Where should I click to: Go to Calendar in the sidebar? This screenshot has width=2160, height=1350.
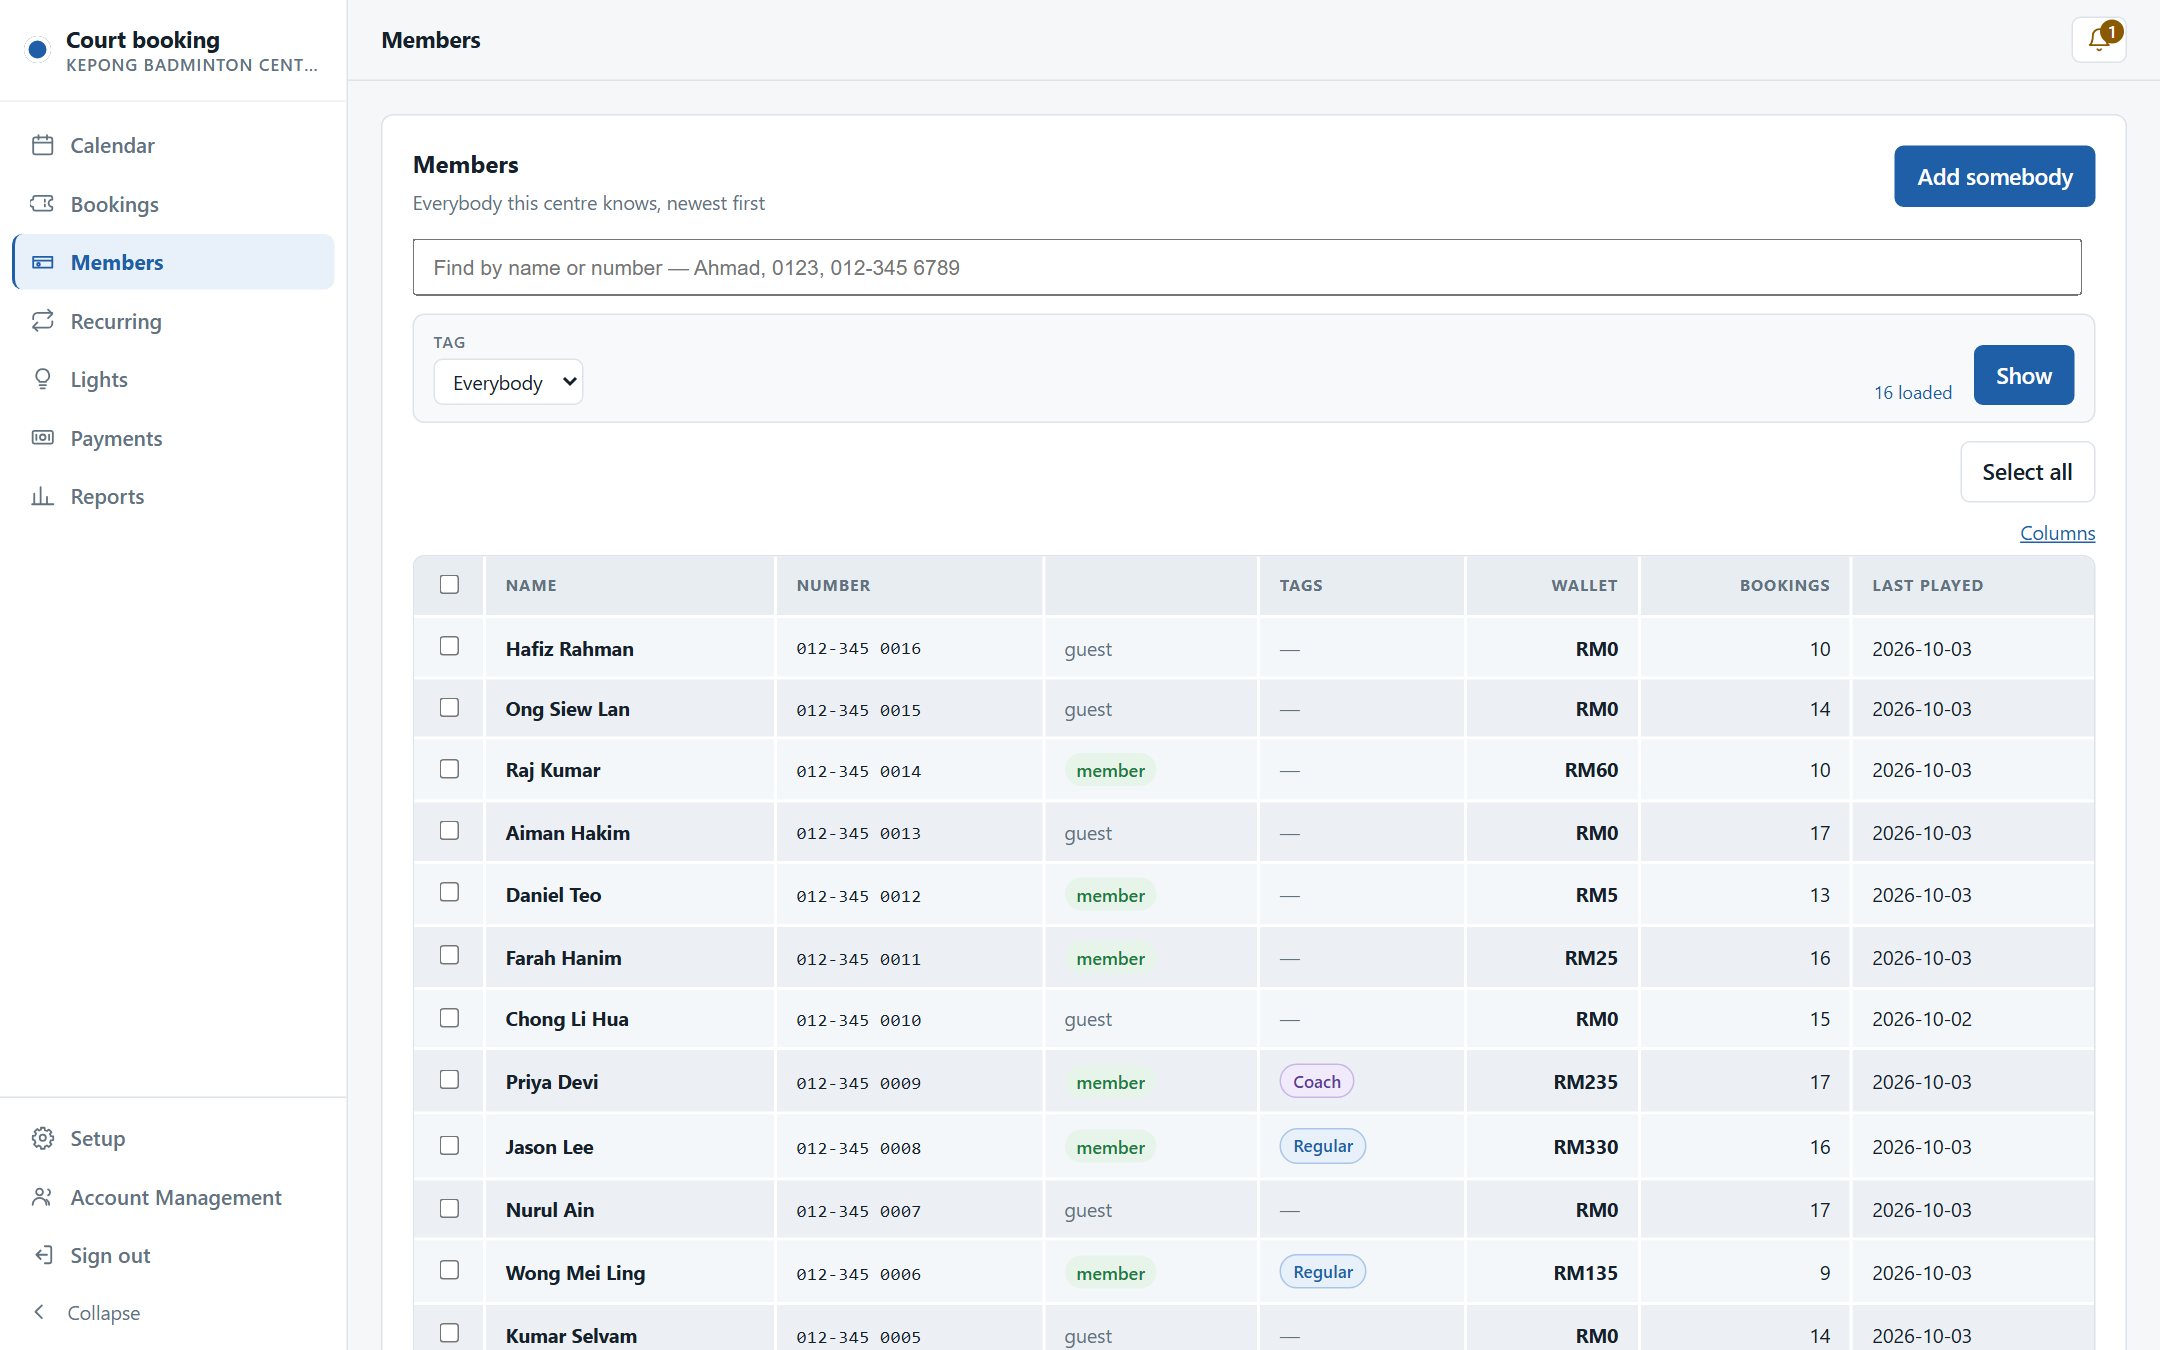pos(173,145)
